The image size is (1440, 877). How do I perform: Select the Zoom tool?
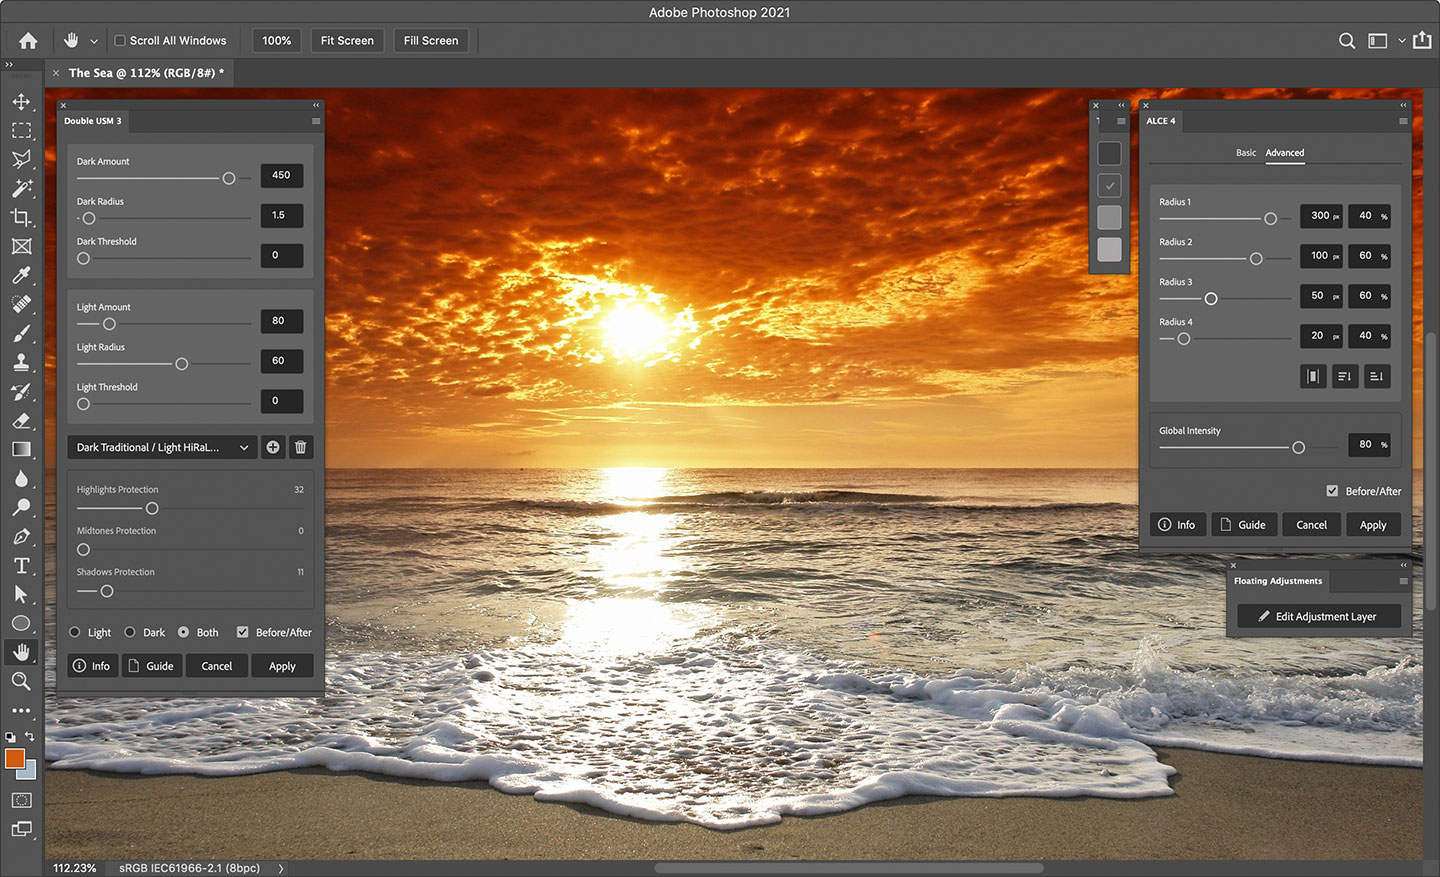[x=22, y=681]
